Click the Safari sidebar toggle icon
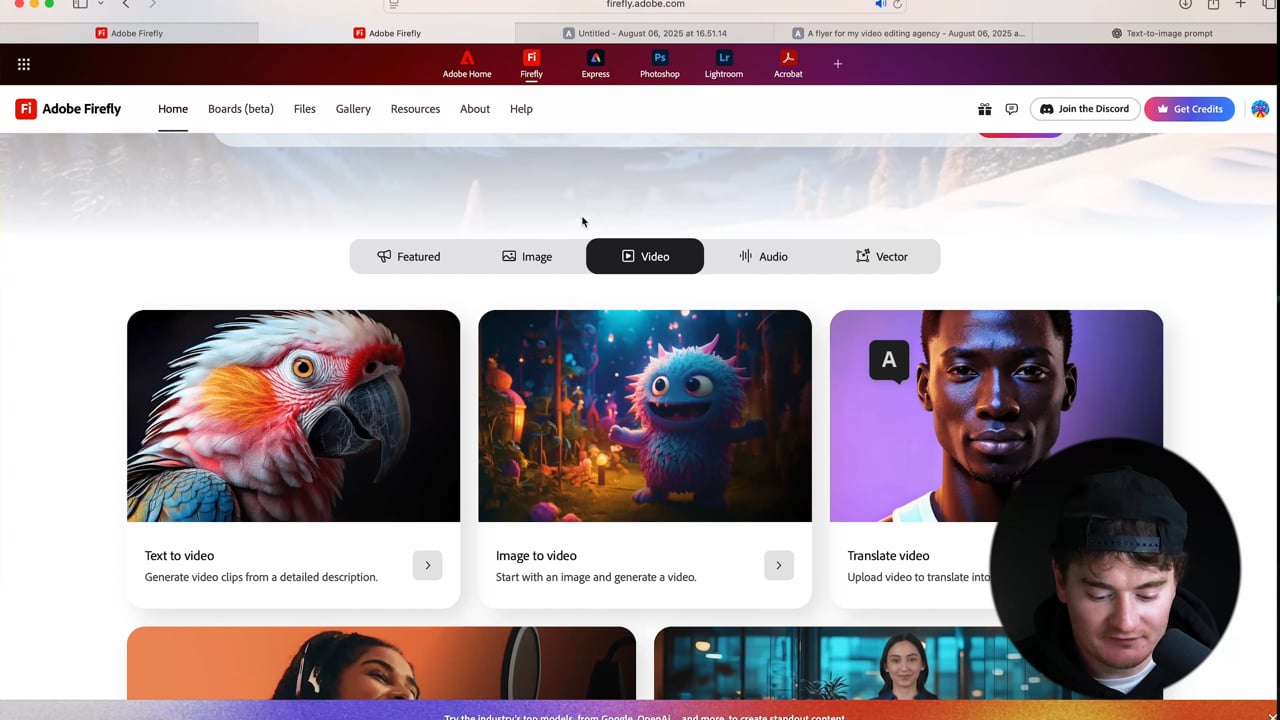 80,4
